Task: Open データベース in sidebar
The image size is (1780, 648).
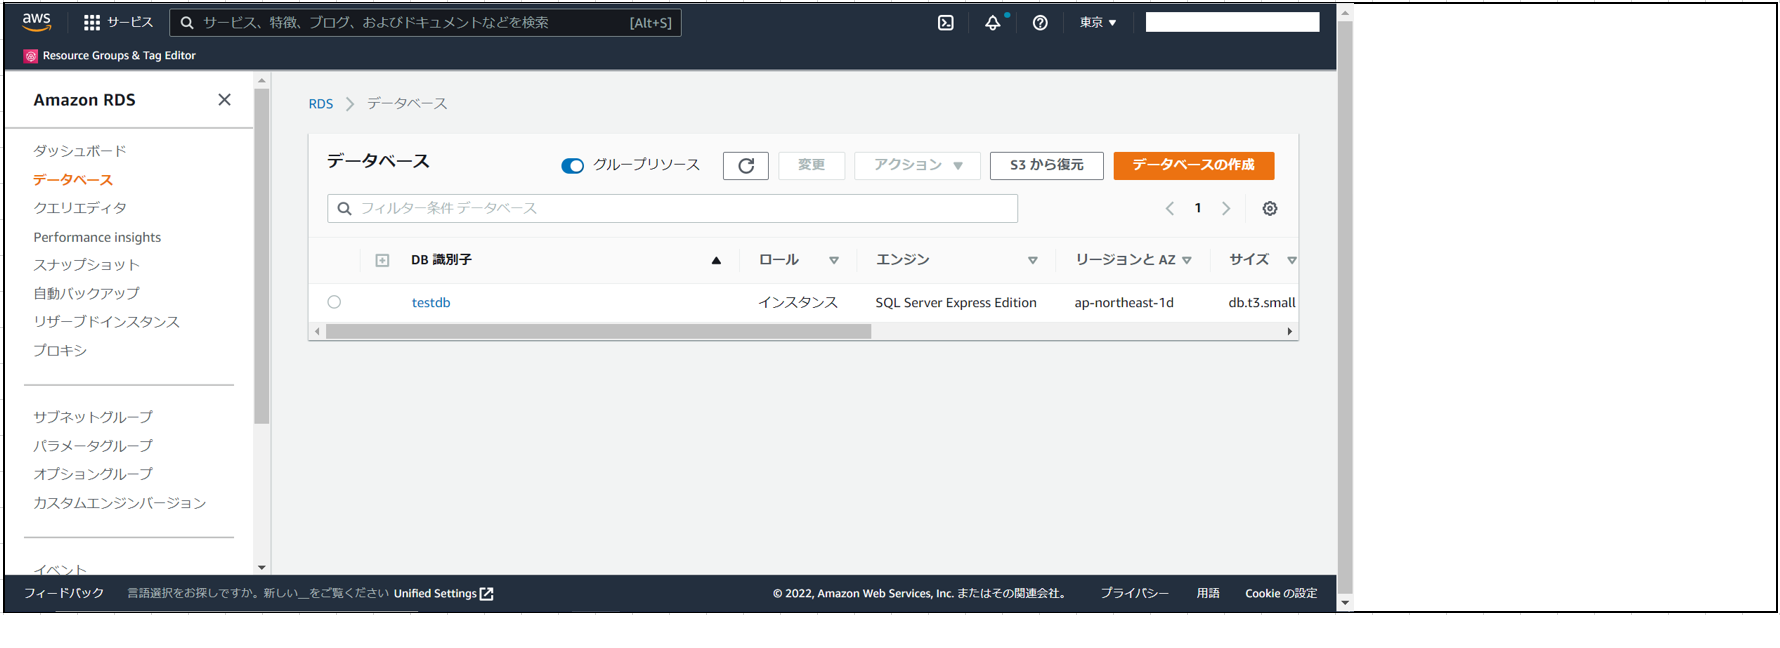Action: coord(73,180)
